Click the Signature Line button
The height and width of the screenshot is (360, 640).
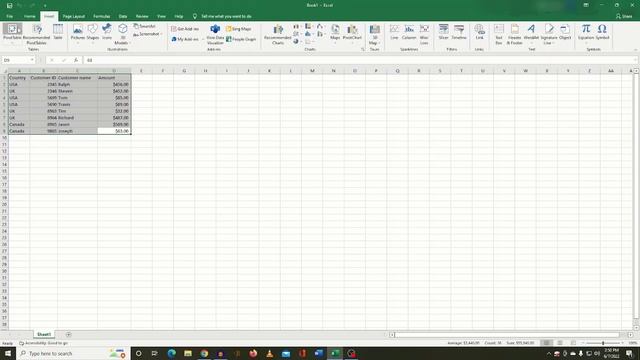pyautogui.click(x=549, y=34)
